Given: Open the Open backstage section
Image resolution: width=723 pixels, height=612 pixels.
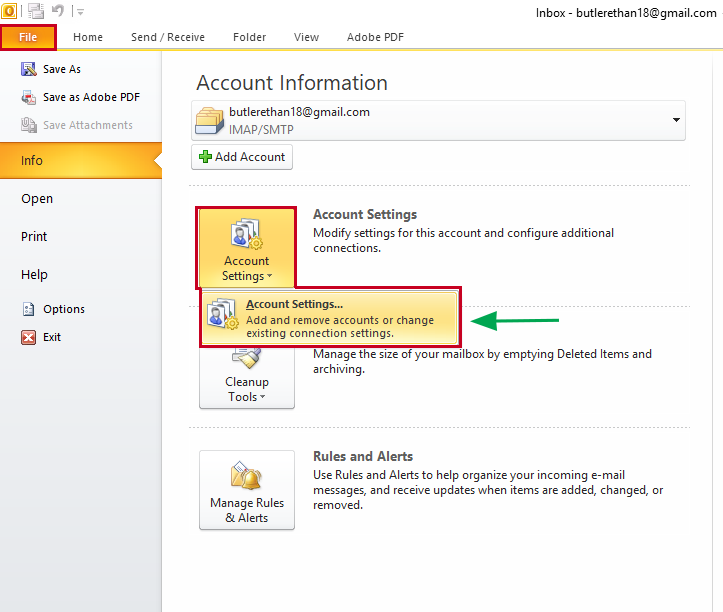Looking at the screenshot, I should pyautogui.click(x=37, y=199).
